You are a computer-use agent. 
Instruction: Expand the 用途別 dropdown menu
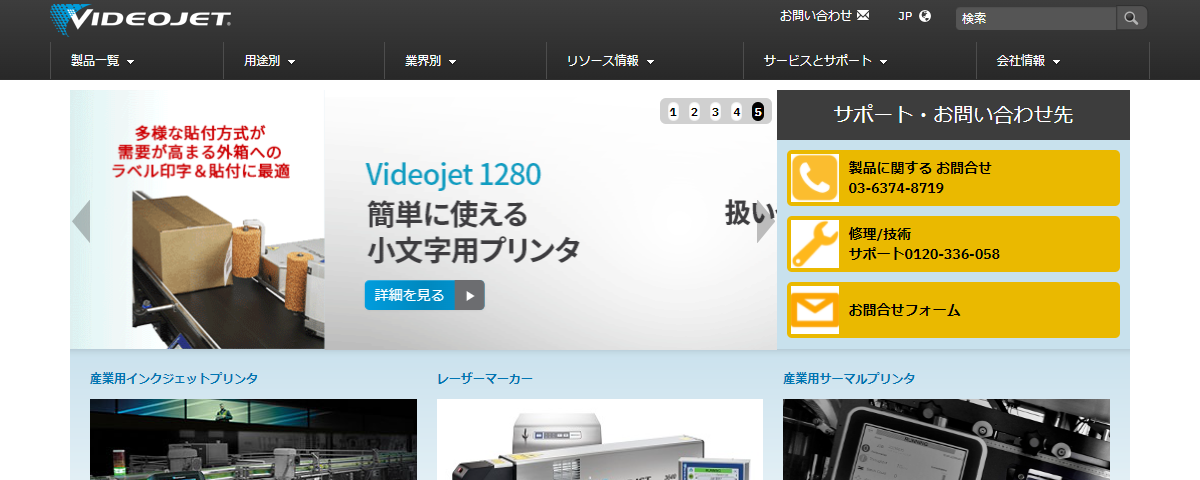pos(270,61)
